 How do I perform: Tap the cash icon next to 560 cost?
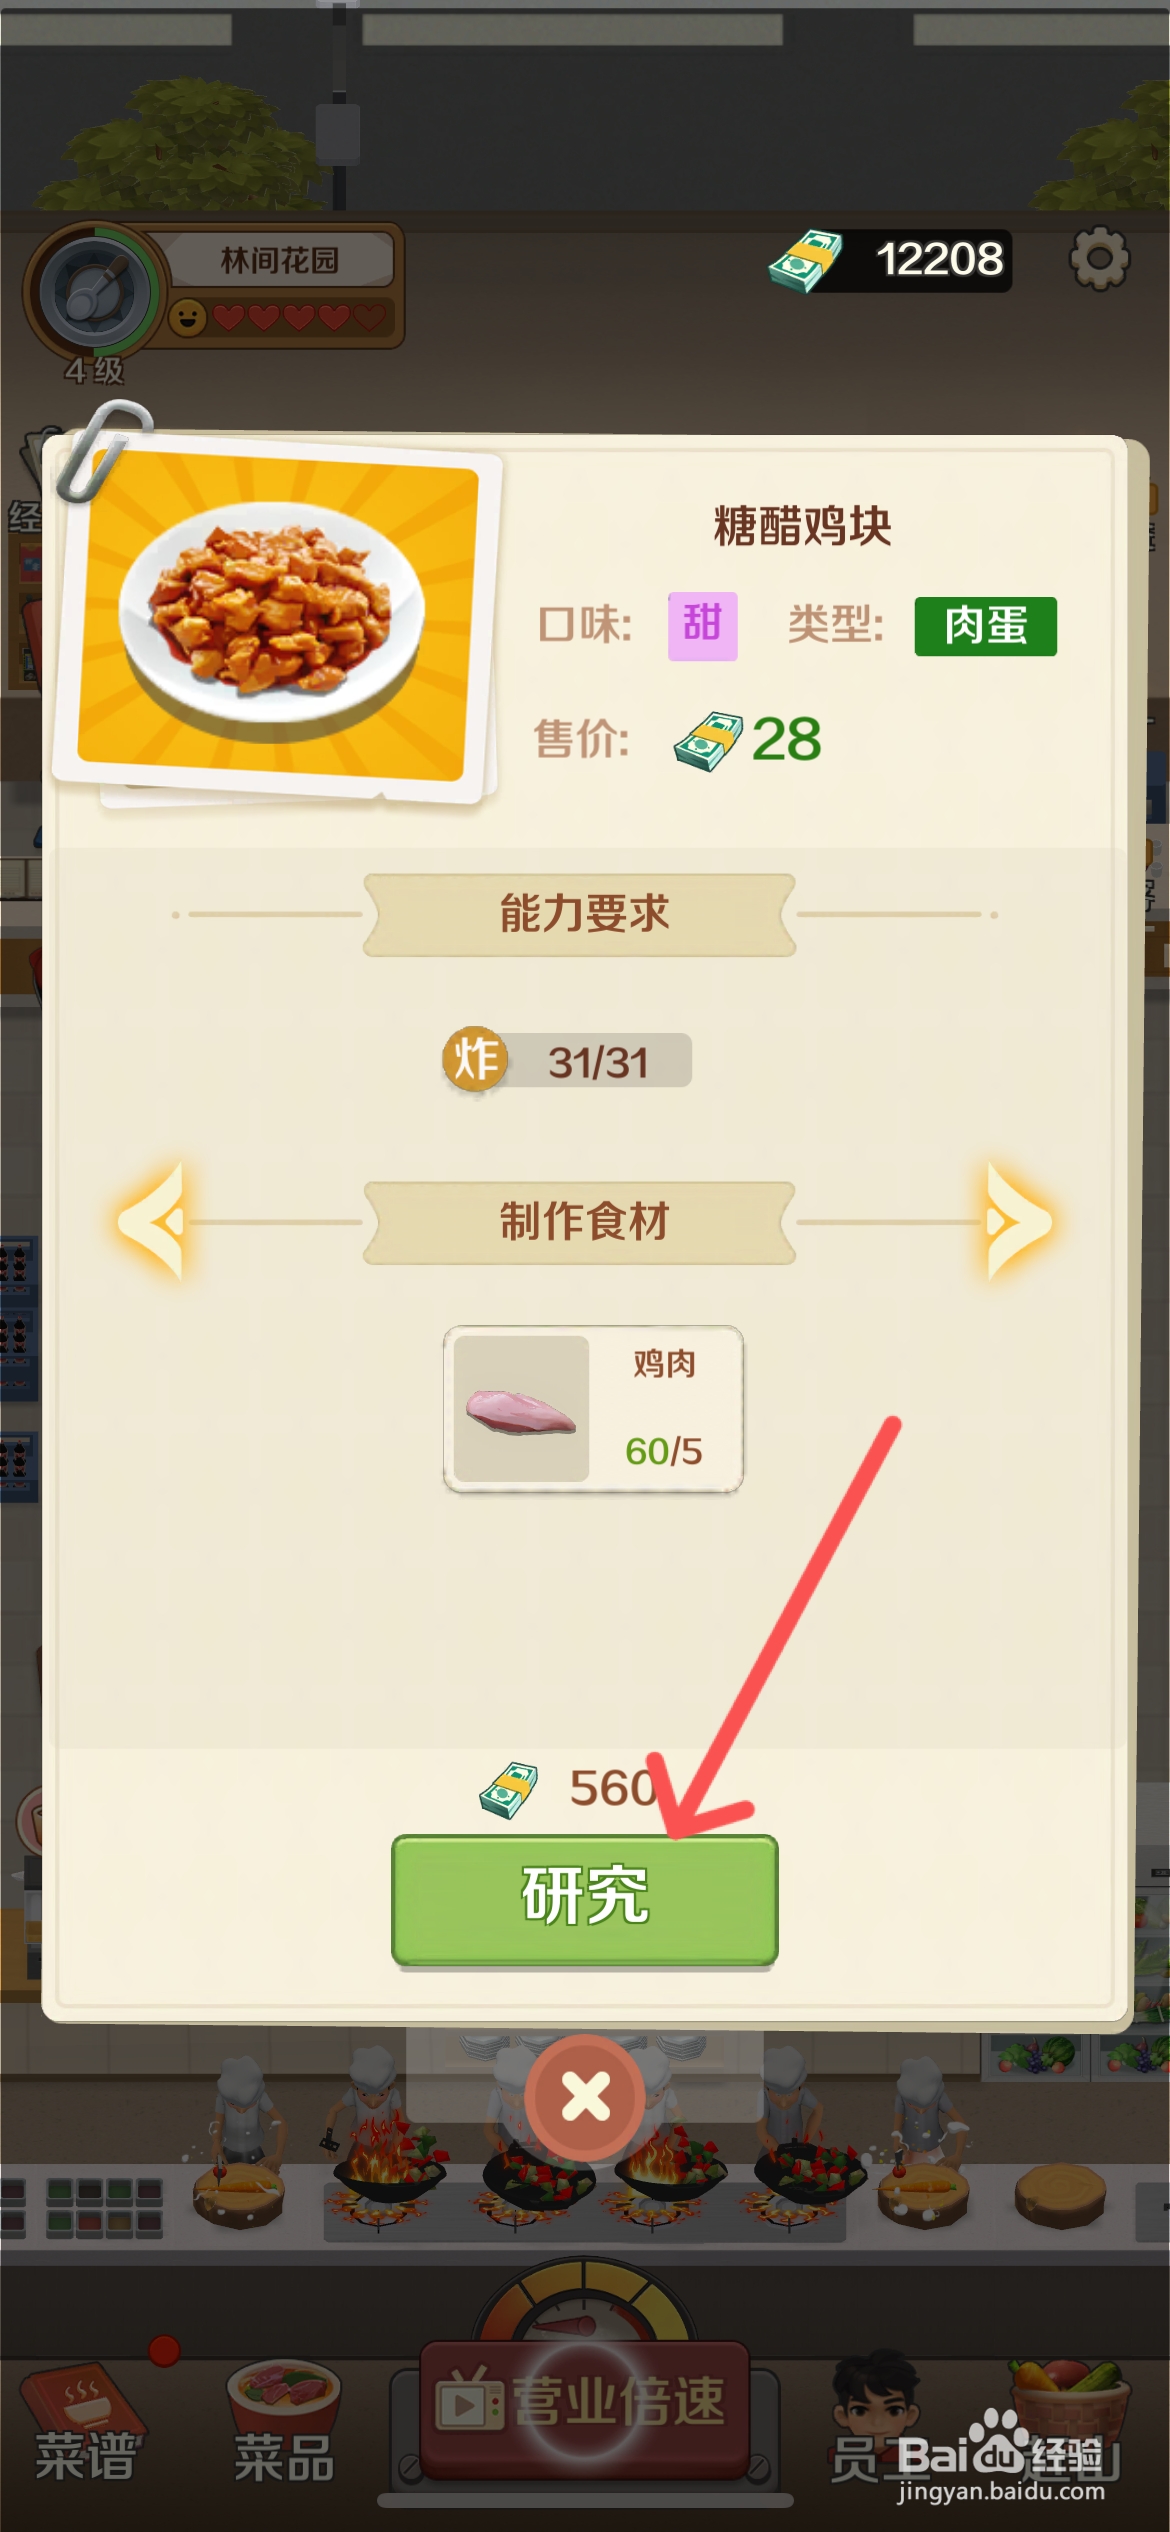tap(508, 1790)
